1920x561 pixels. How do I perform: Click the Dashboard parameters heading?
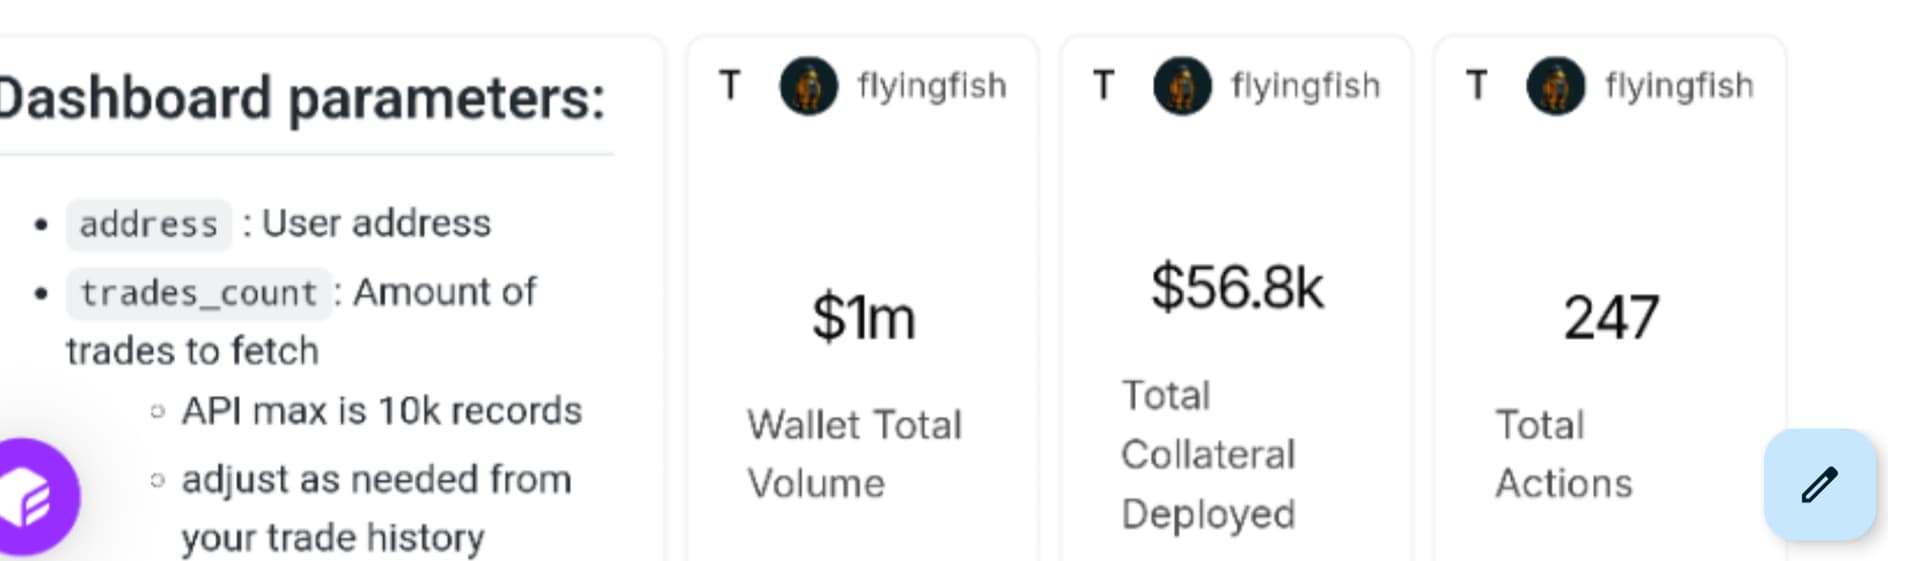tap(302, 98)
